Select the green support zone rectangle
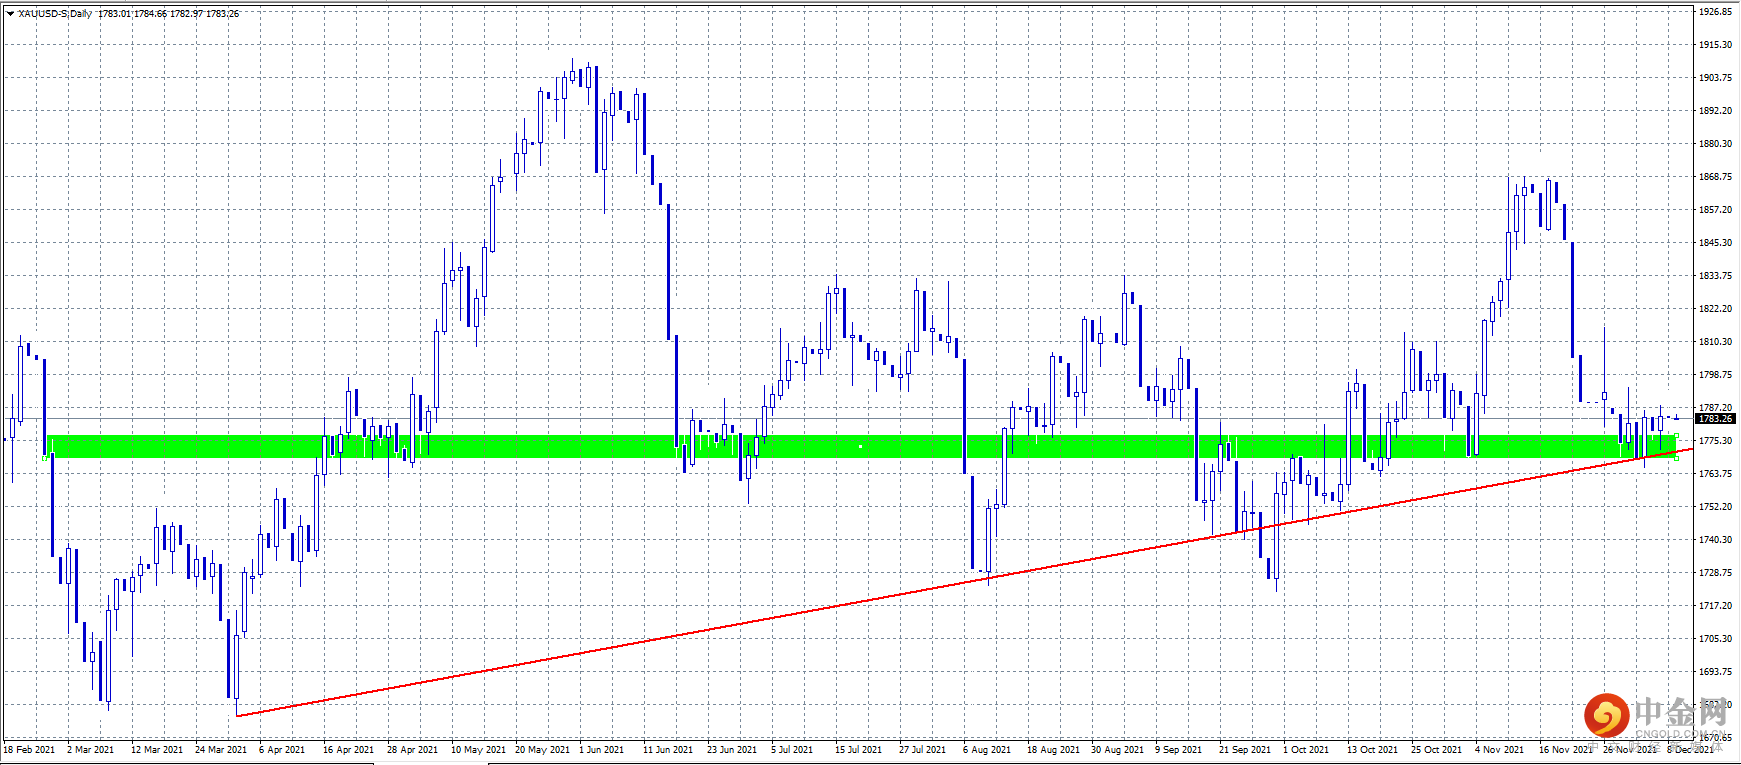The width and height of the screenshot is (1741, 765). (x=860, y=446)
